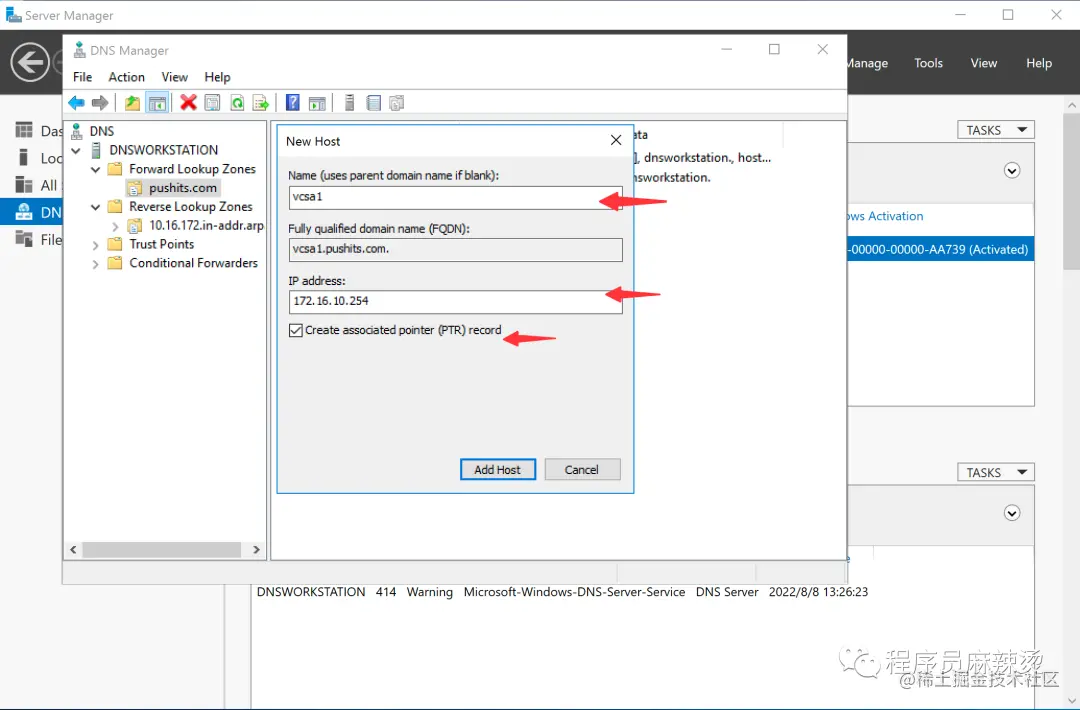Click the tree pane horizontal scrollbar thumb
This screenshot has width=1080, height=710.
(162, 550)
